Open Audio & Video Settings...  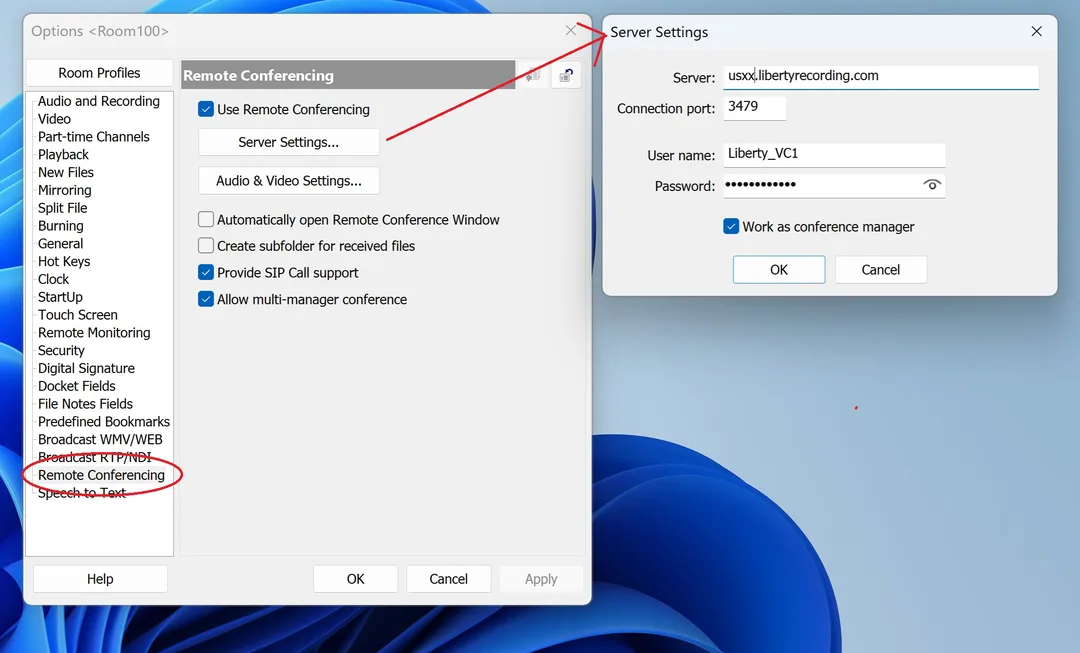[289, 180]
